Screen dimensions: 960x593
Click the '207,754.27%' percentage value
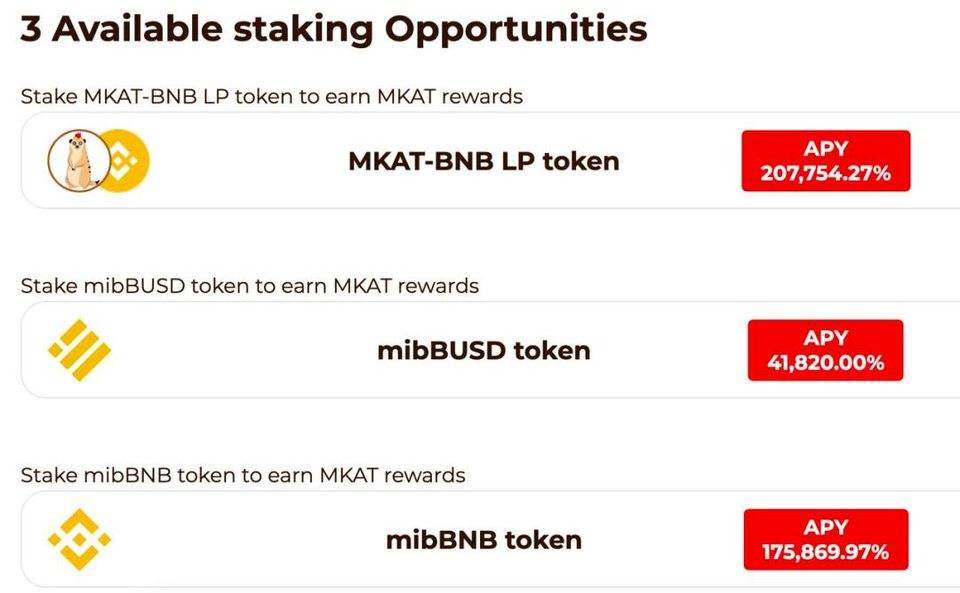[825, 174]
